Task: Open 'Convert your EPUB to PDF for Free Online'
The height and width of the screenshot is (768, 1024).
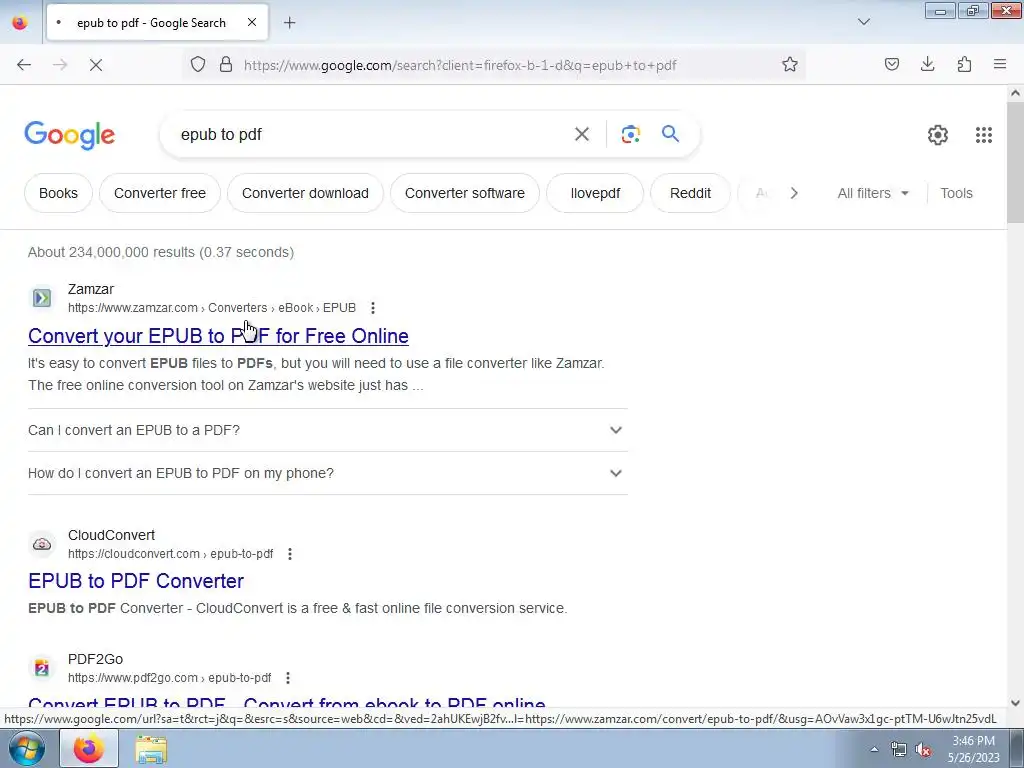Action: [x=218, y=336]
